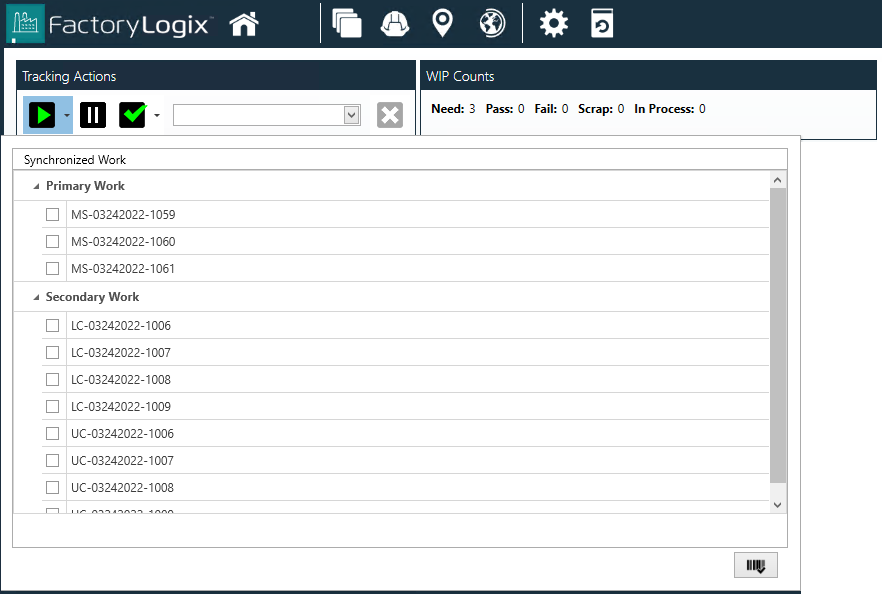Click the green checkmark Complete button
Viewport: 883px width, 594px height.
click(x=133, y=115)
